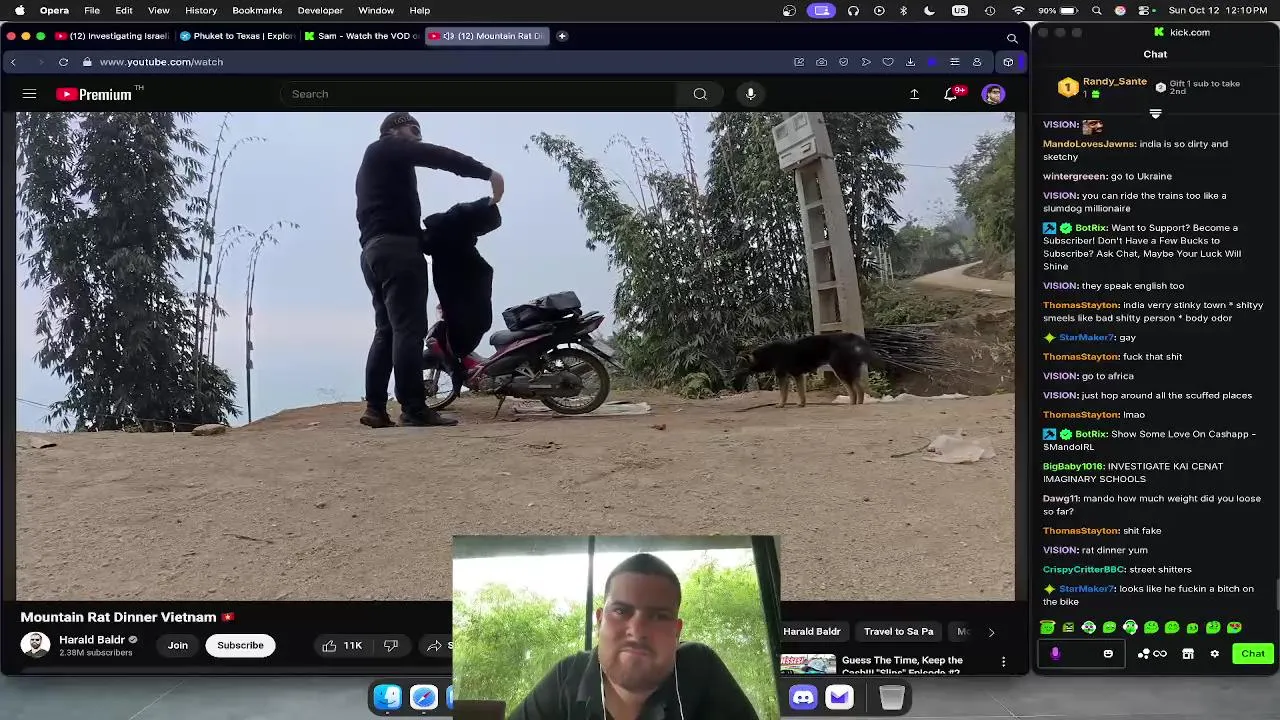Toggle macOS Do Not Disturb moon
The height and width of the screenshot is (720, 1280).
tap(929, 11)
